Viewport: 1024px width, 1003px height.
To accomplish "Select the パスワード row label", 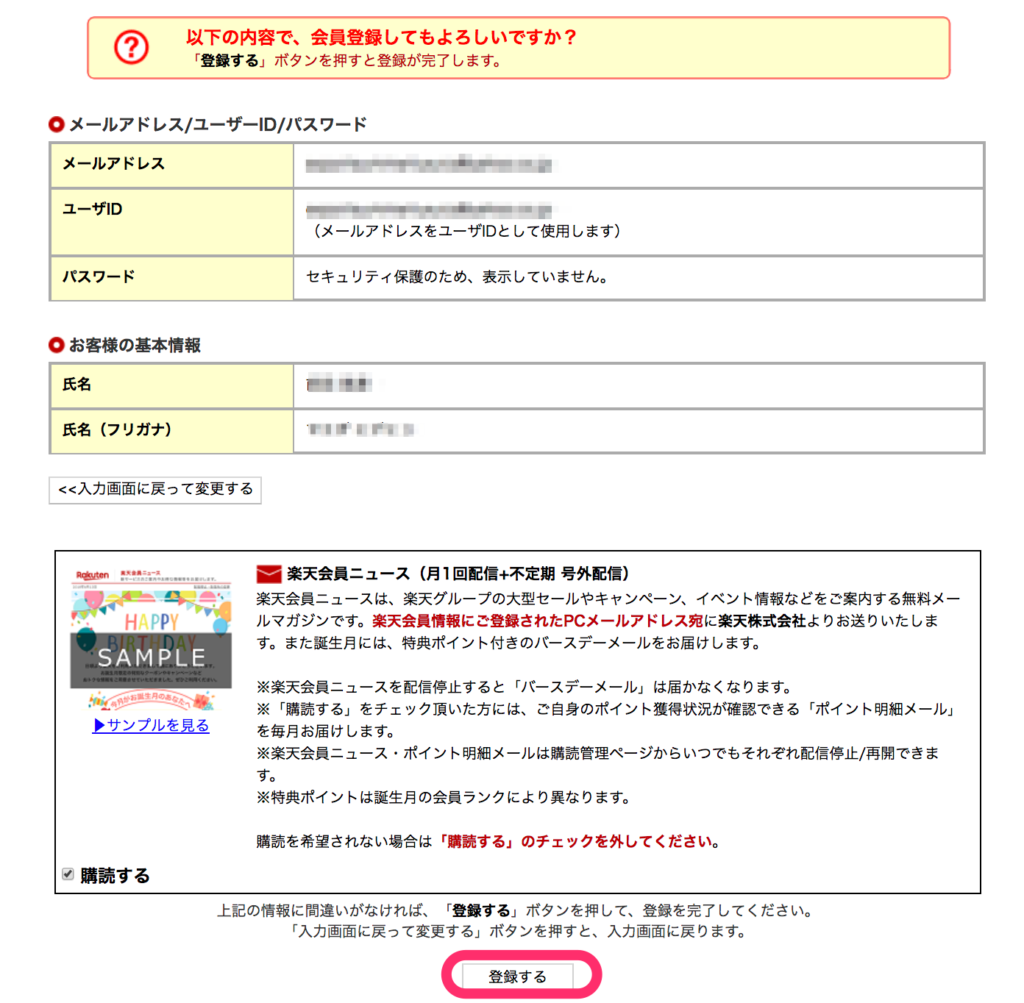I will click(98, 276).
